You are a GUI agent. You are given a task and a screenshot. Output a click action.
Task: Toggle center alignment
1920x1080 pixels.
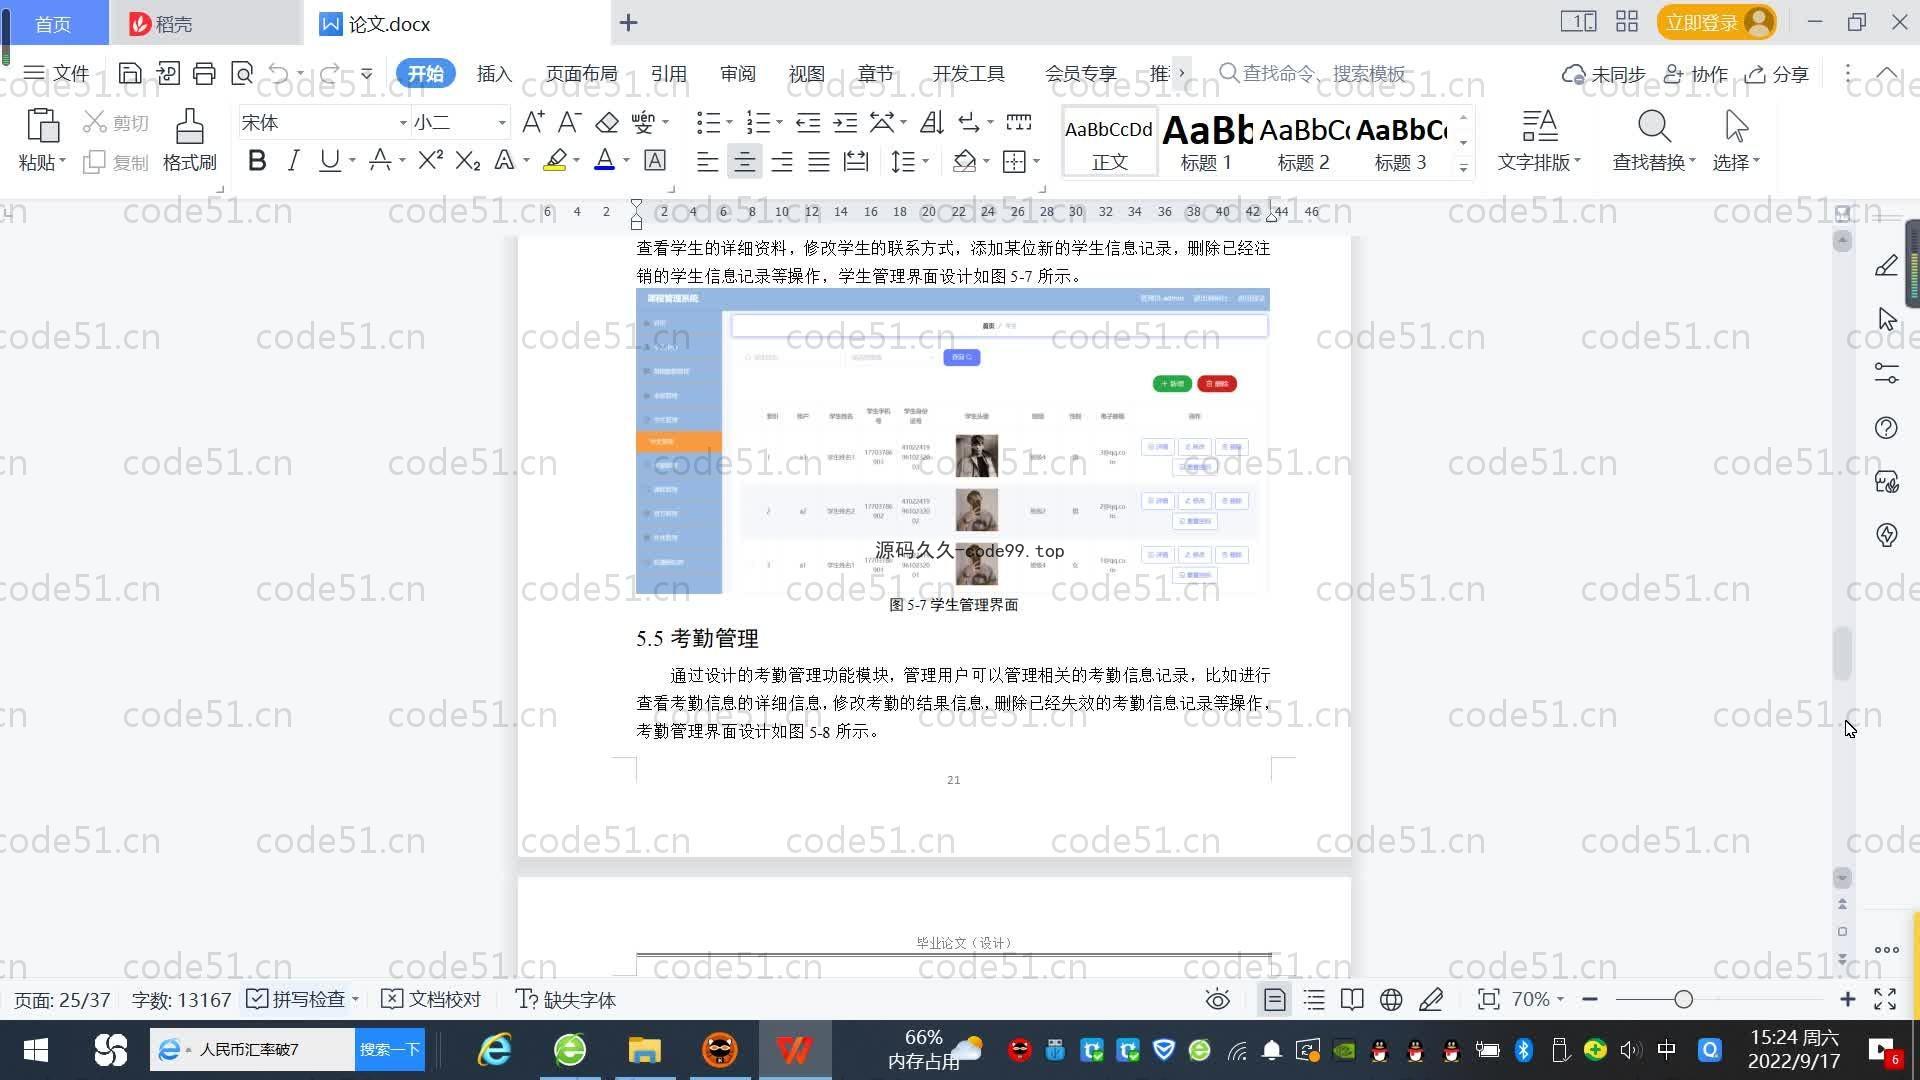(x=744, y=161)
